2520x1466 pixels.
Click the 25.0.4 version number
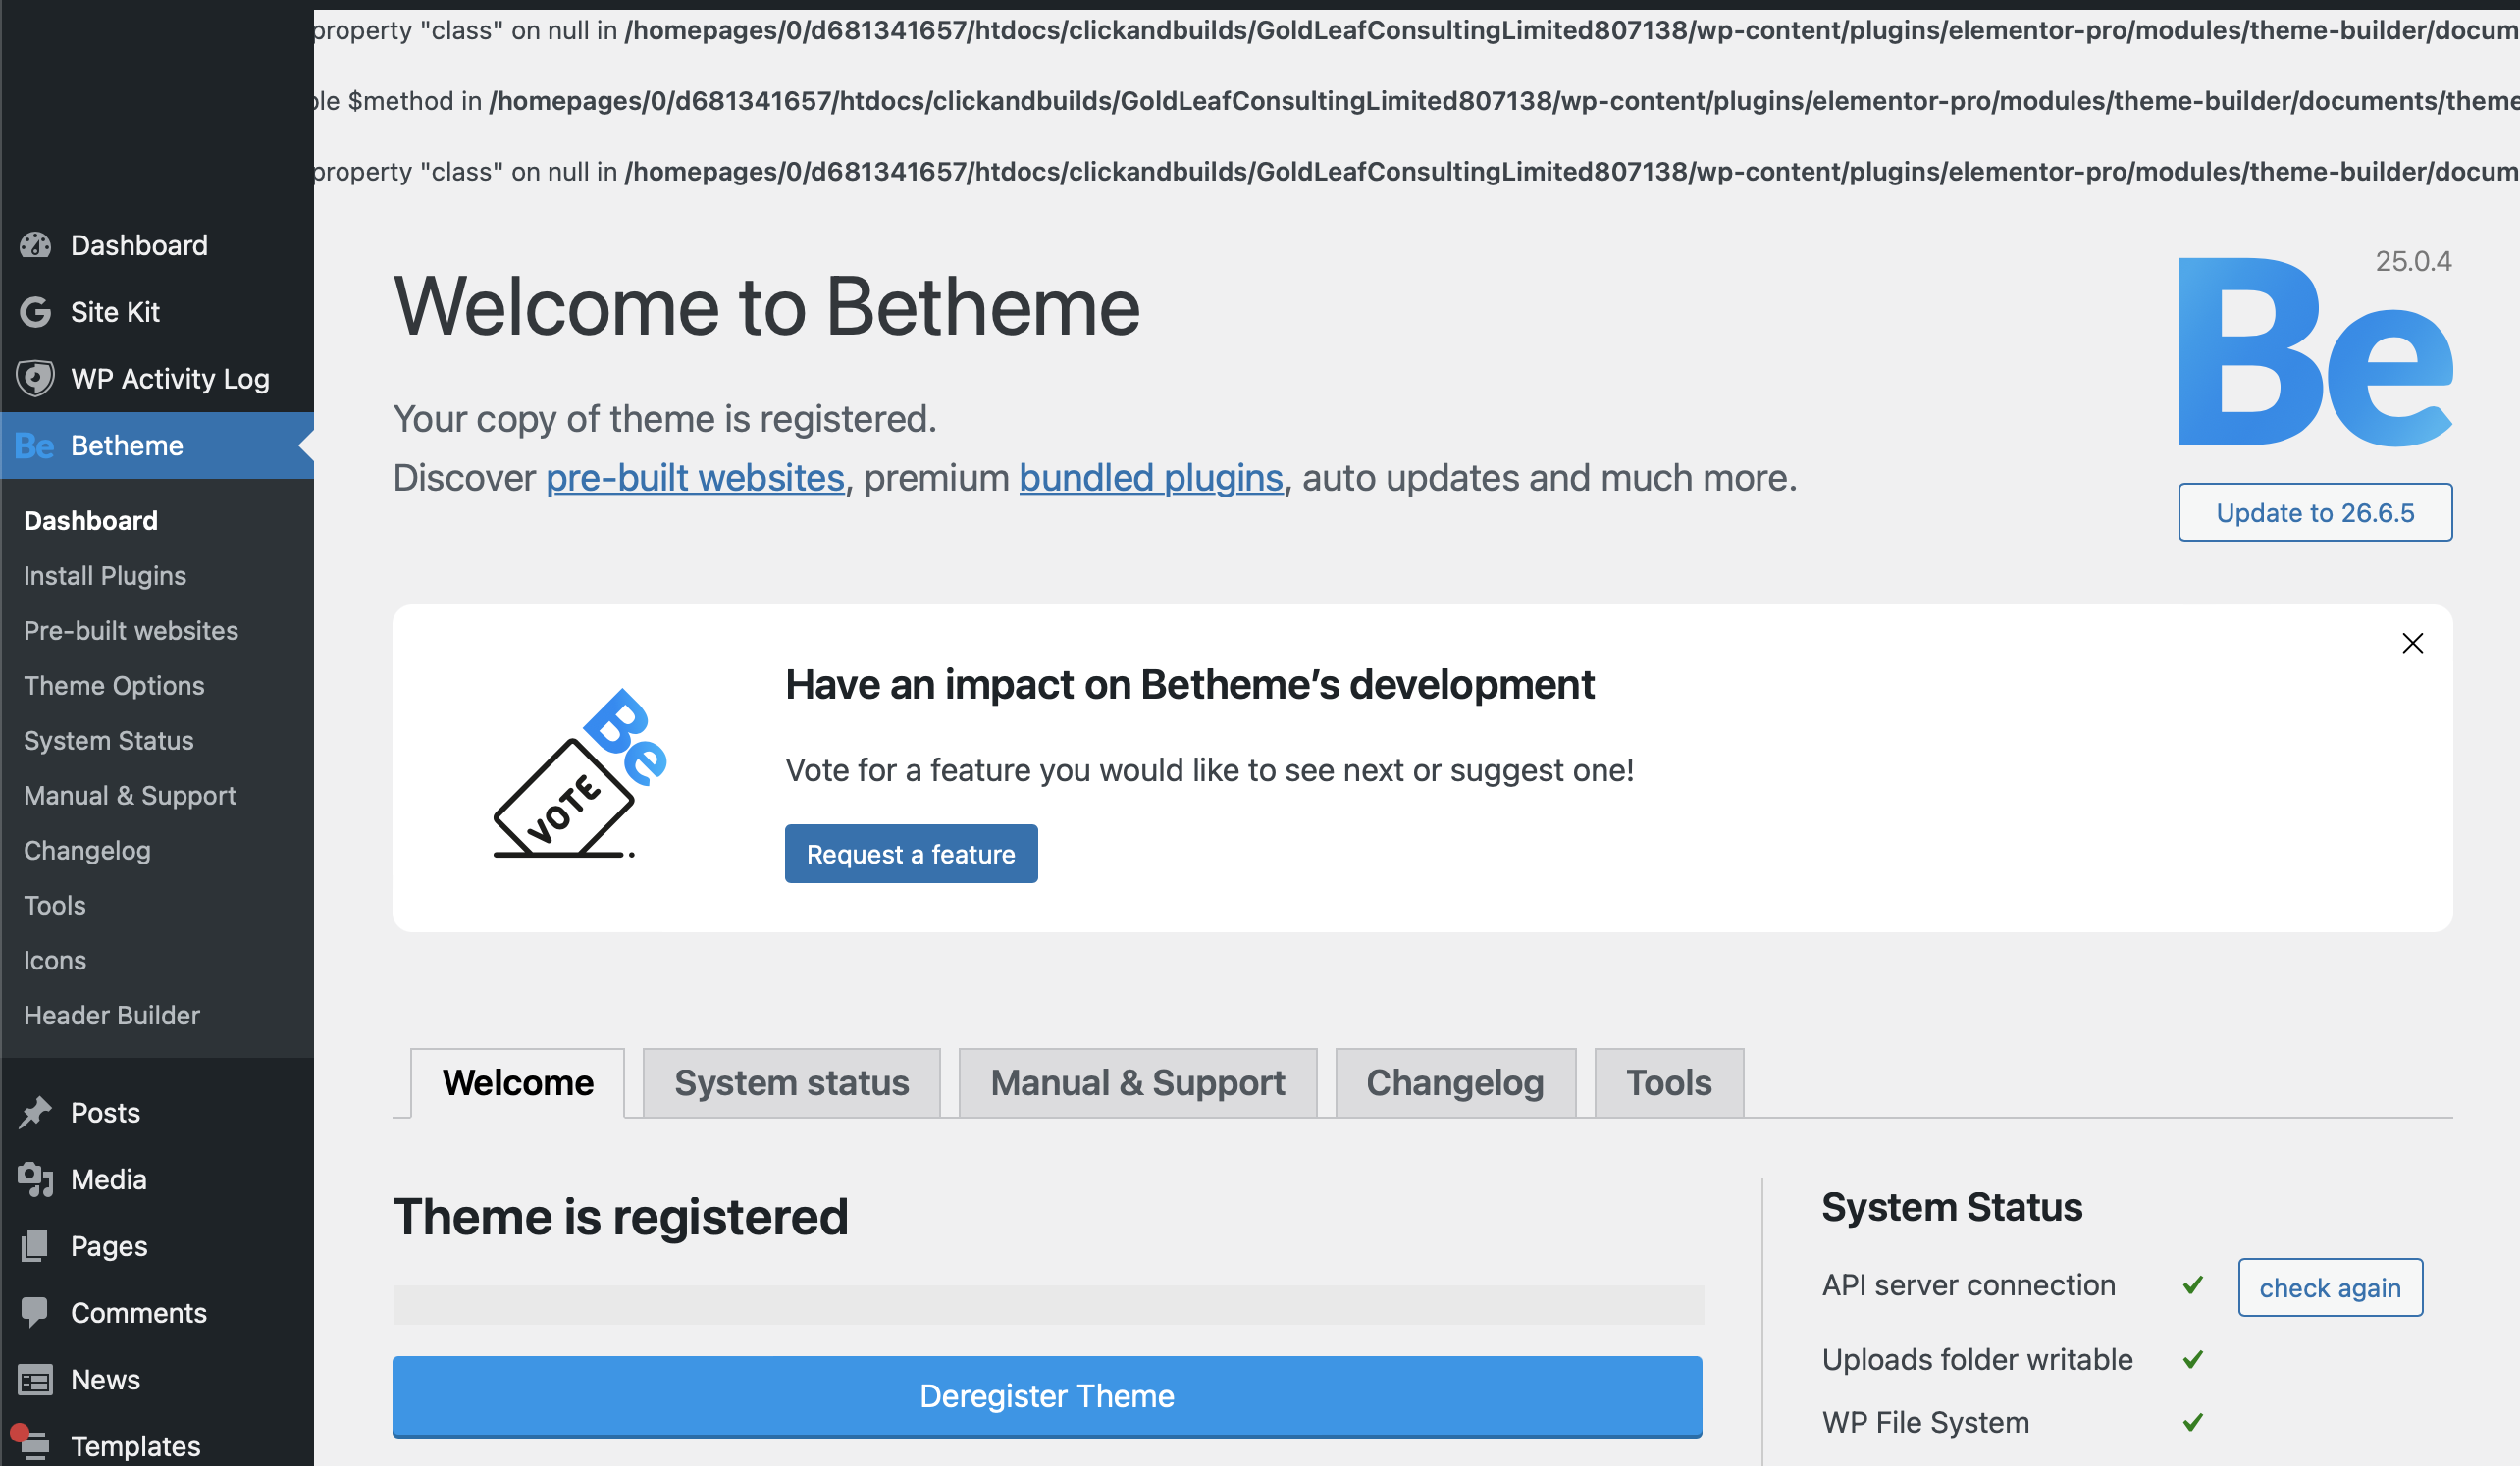click(x=2413, y=262)
